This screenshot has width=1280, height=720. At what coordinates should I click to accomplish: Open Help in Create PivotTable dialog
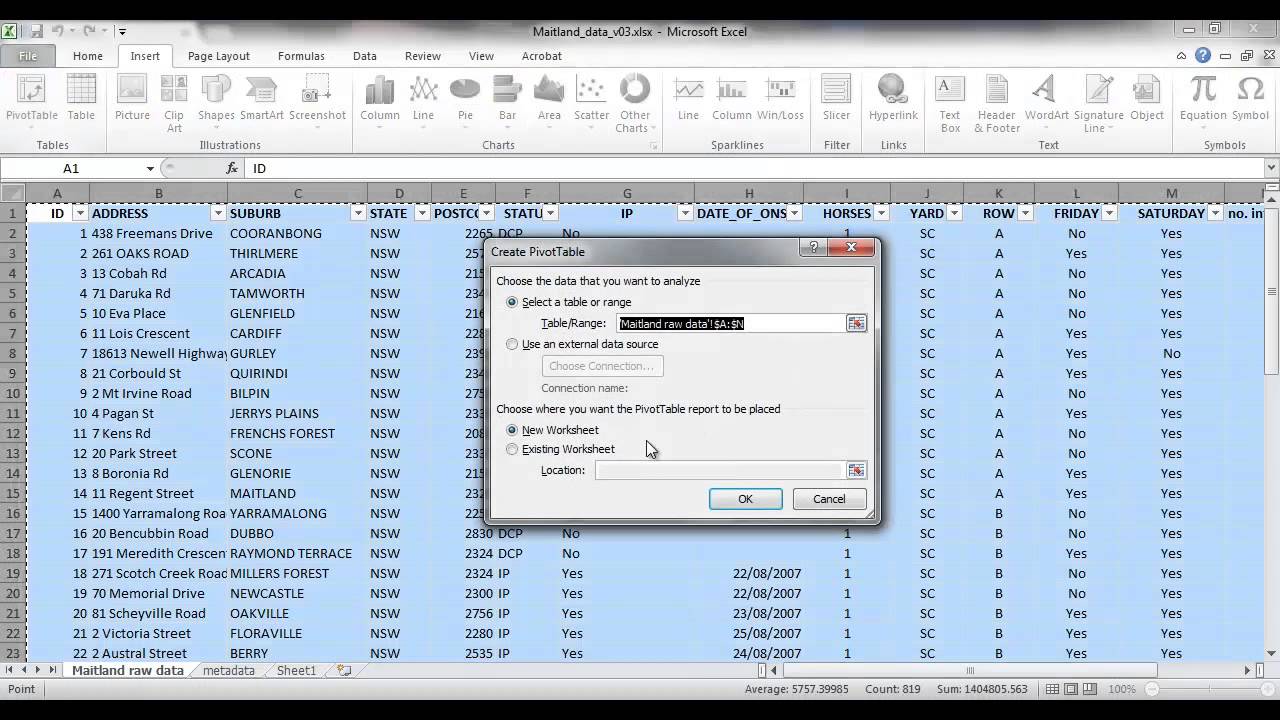[x=813, y=248]
